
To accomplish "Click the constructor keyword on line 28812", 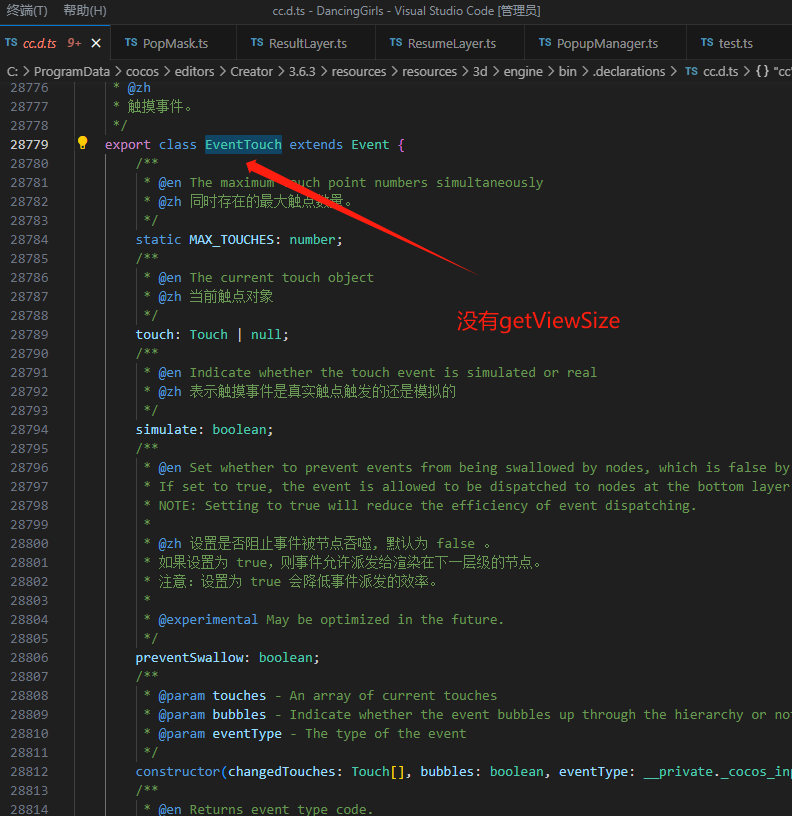I will pyautogui.click(x=177, y=771).
